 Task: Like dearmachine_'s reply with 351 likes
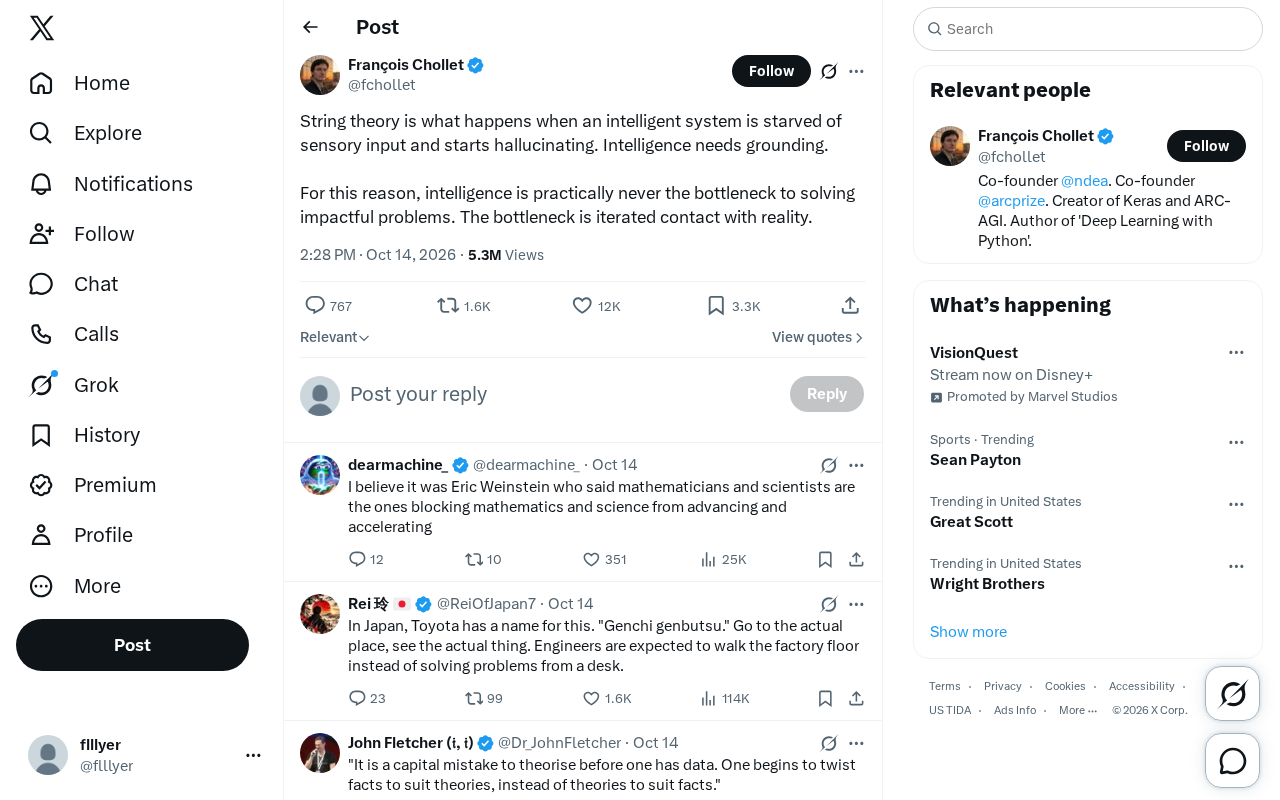tap(591, 559)
